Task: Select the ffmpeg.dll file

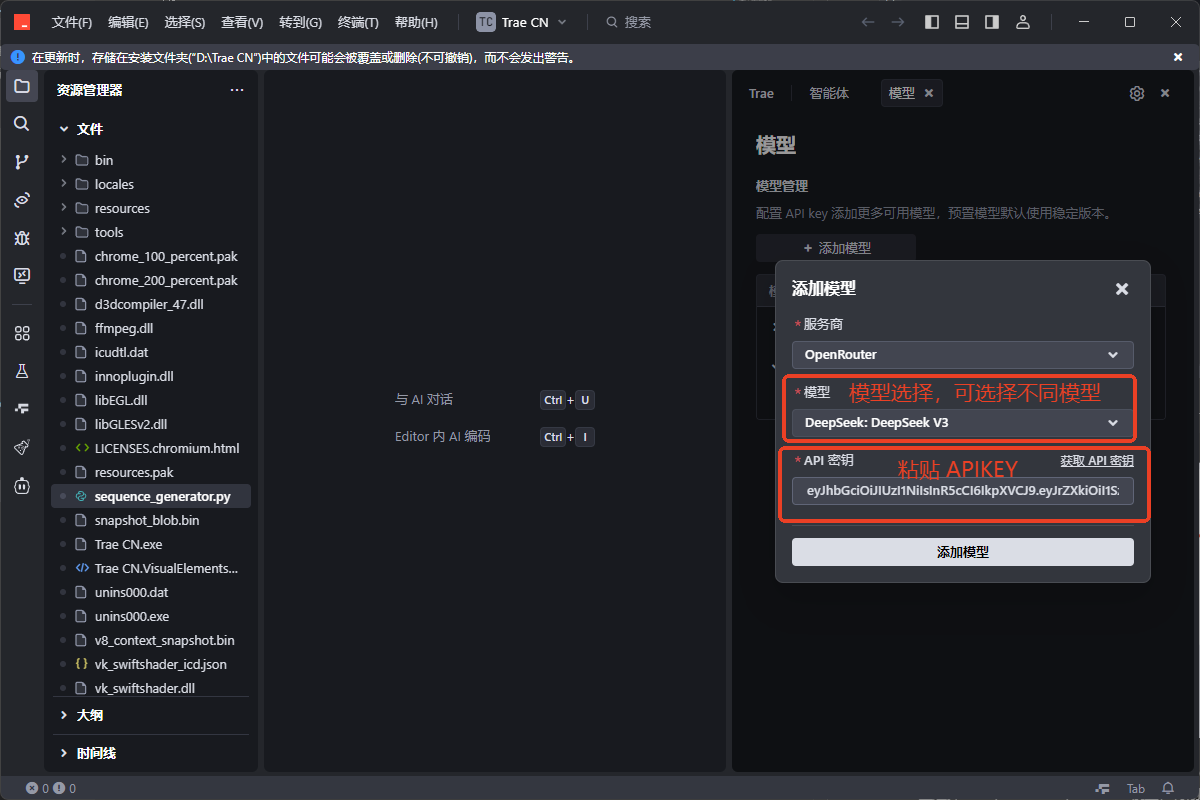Action: [151, 328]
